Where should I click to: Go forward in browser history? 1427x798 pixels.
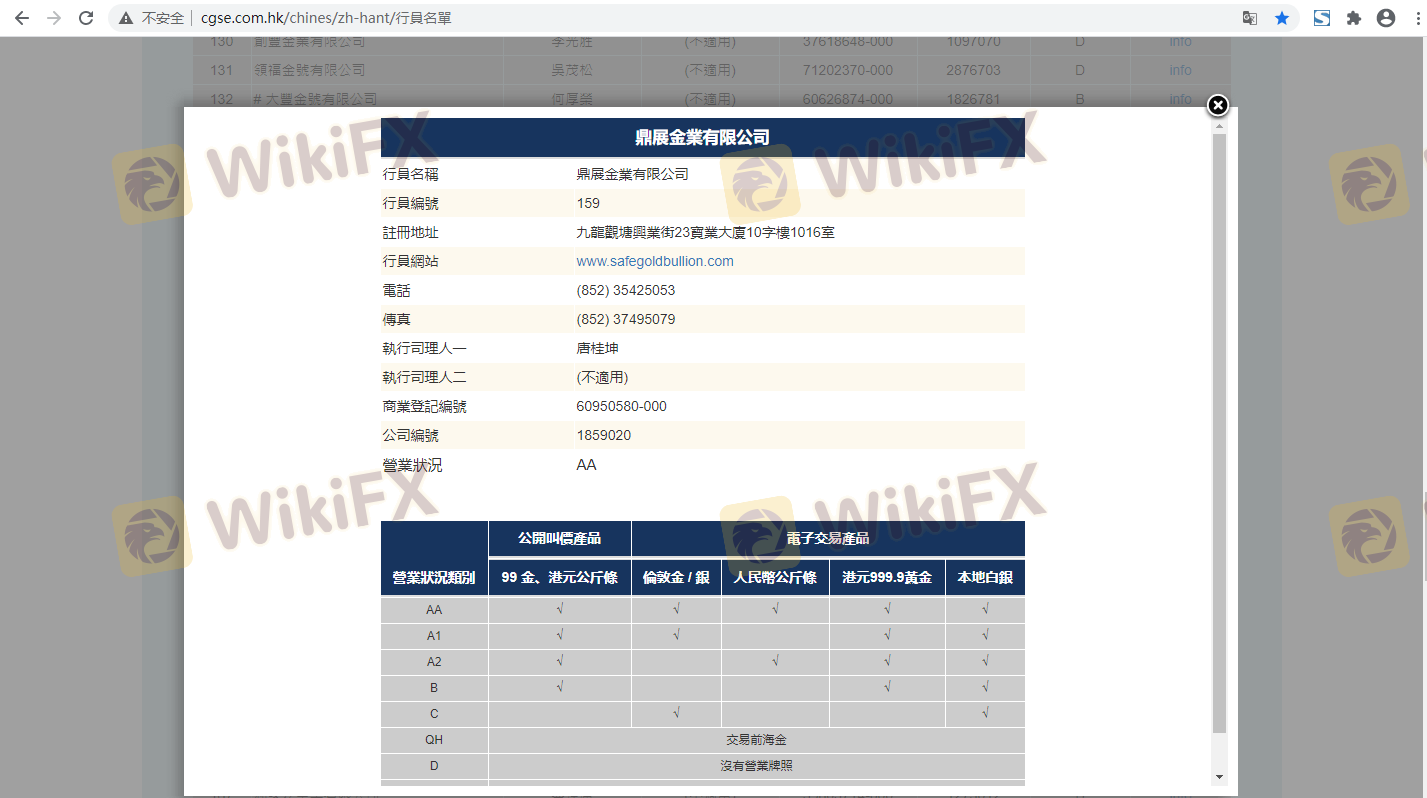coord(54,18)
